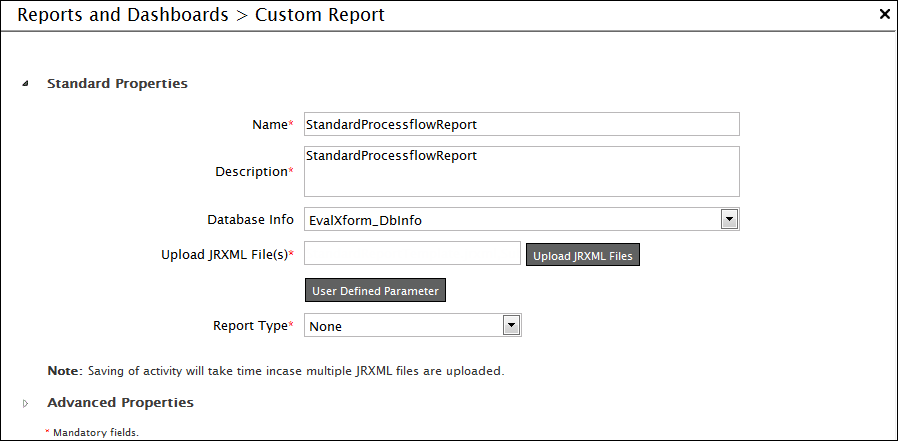Click the Name field label
This screenshot has width=898, height=441.
(x=269, y=125)
